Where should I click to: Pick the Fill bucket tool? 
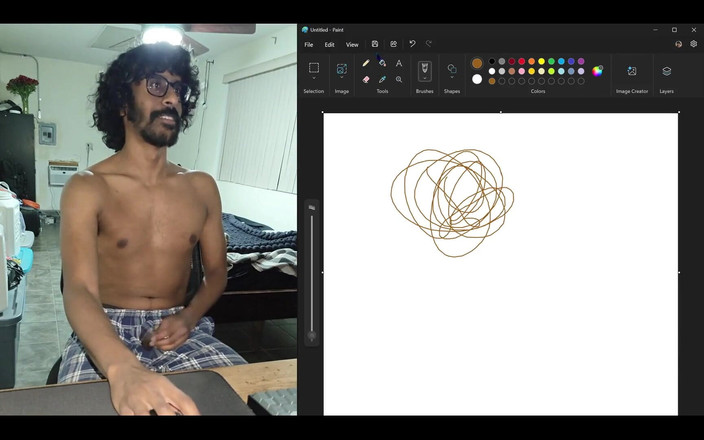pos(382,63)
